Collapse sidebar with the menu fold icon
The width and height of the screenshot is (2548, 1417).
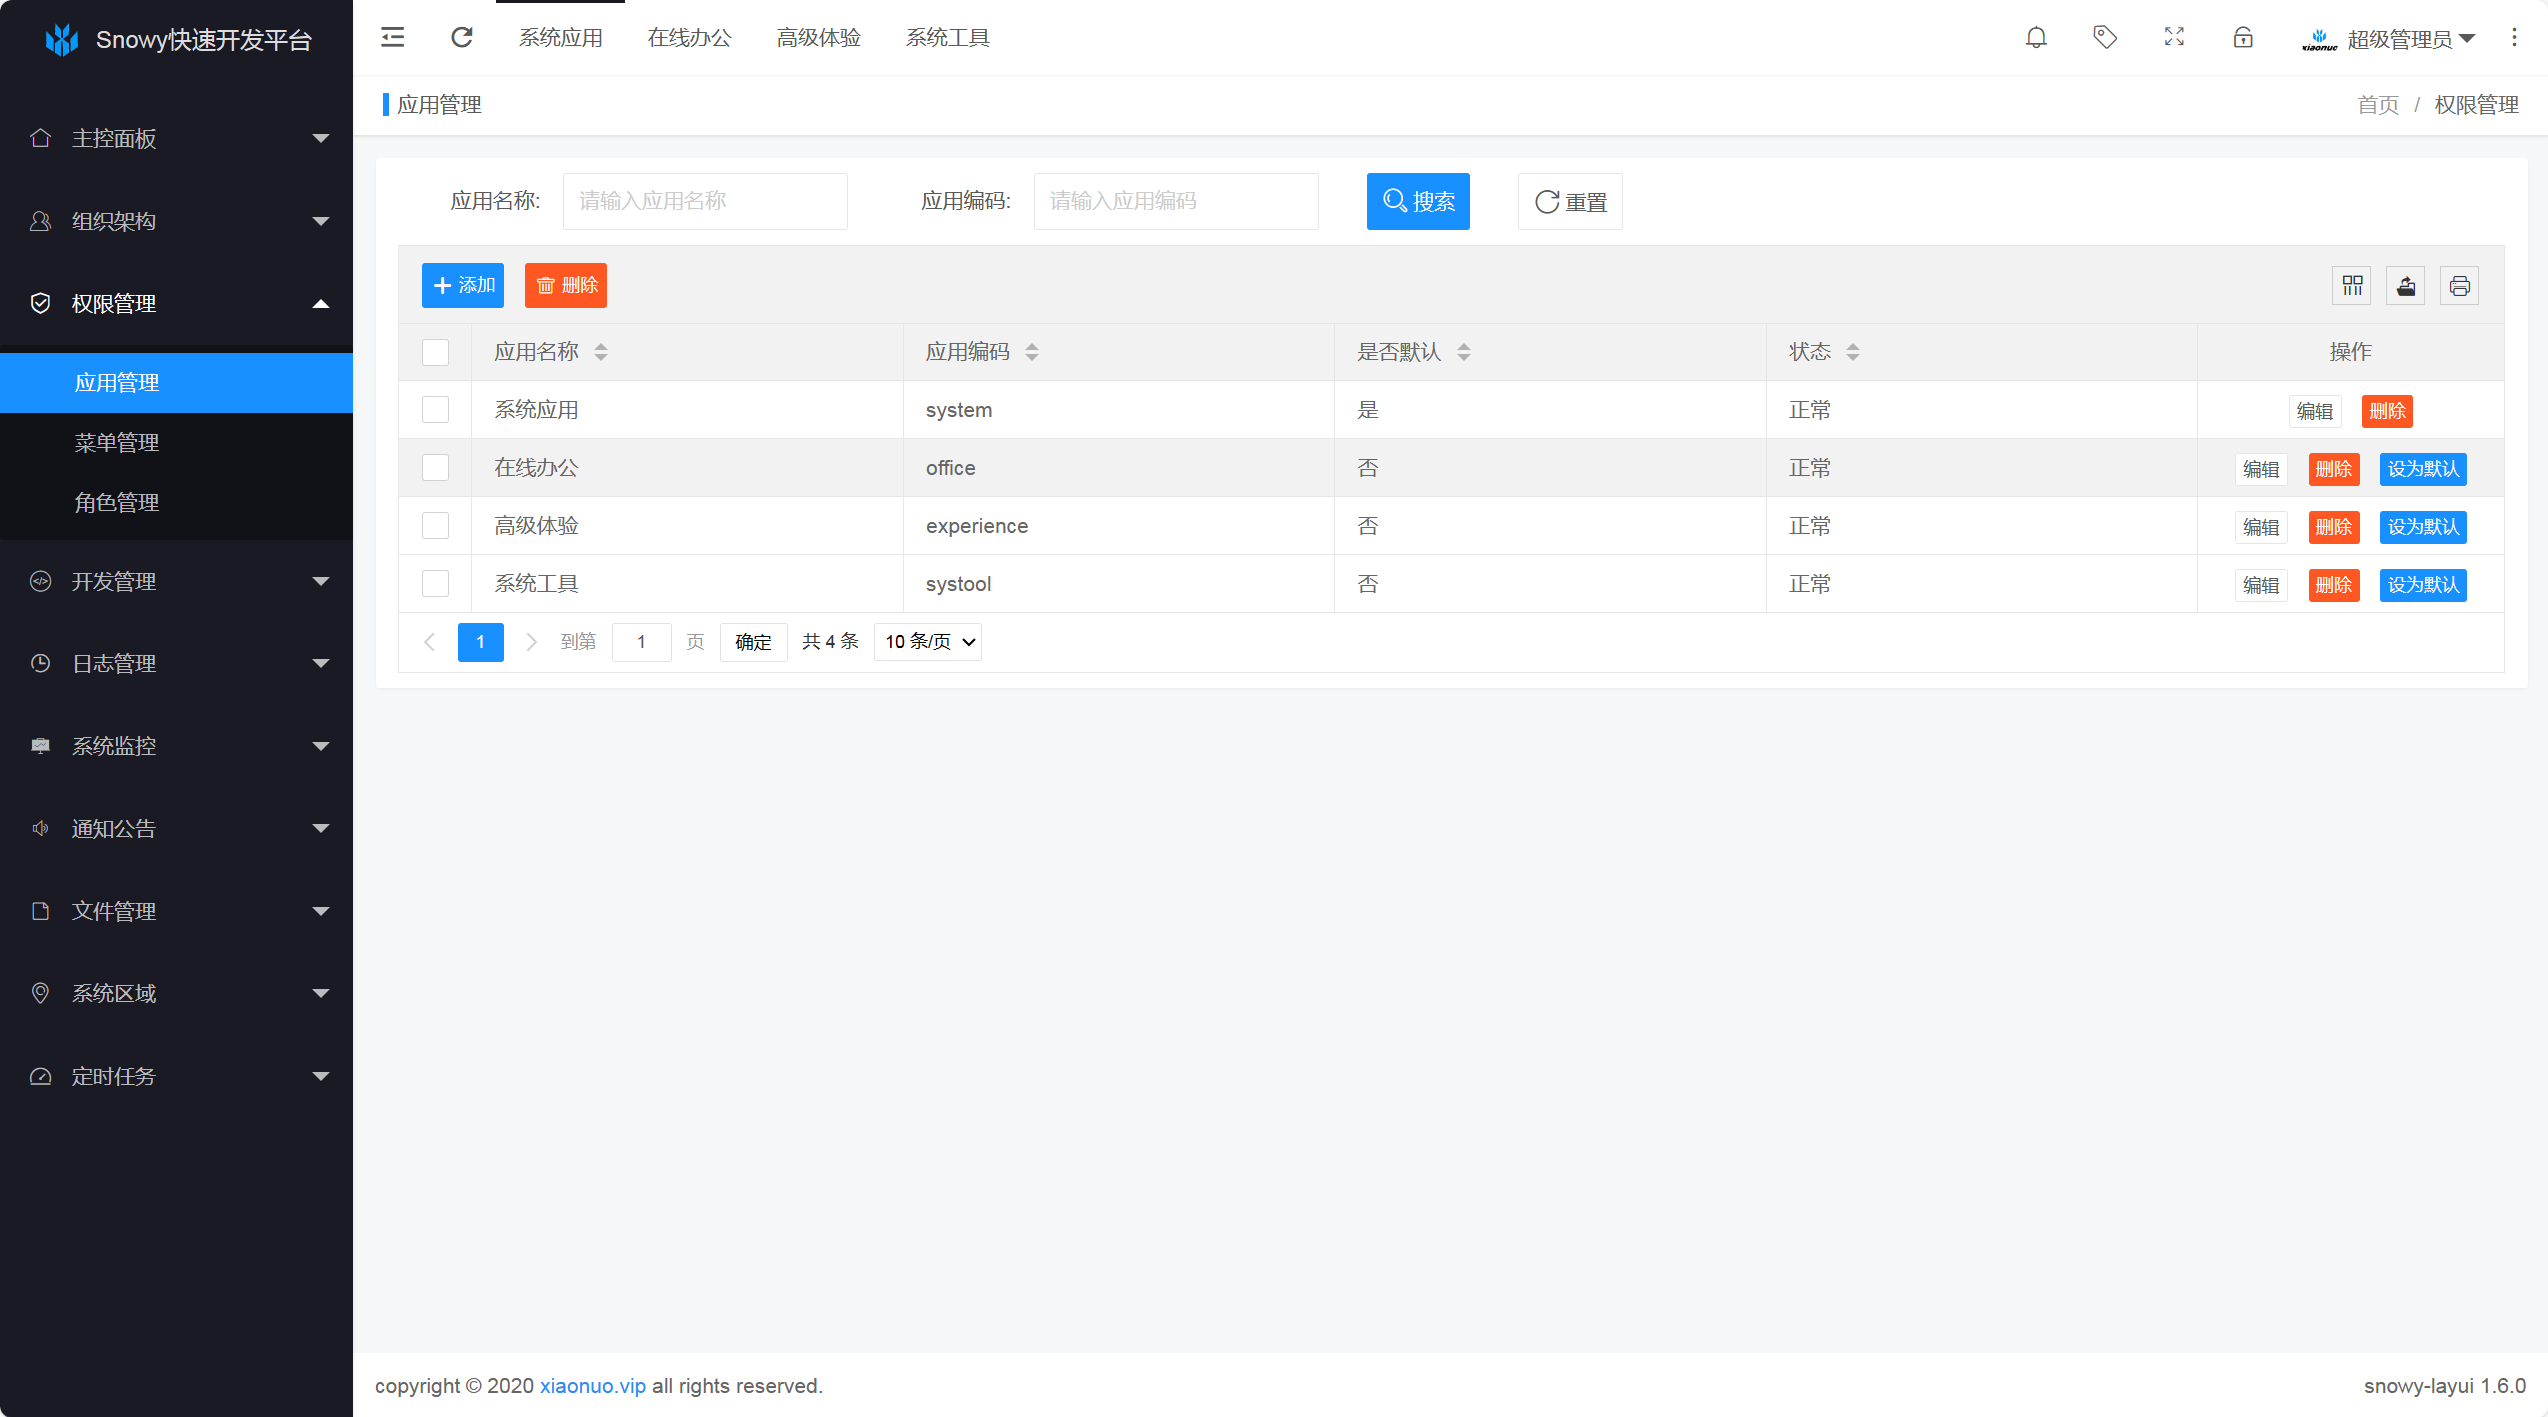(393, 38)
